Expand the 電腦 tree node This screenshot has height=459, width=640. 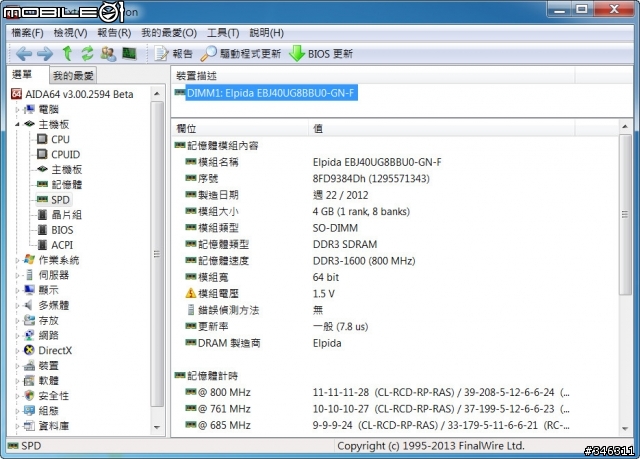[x=17, y=110]
